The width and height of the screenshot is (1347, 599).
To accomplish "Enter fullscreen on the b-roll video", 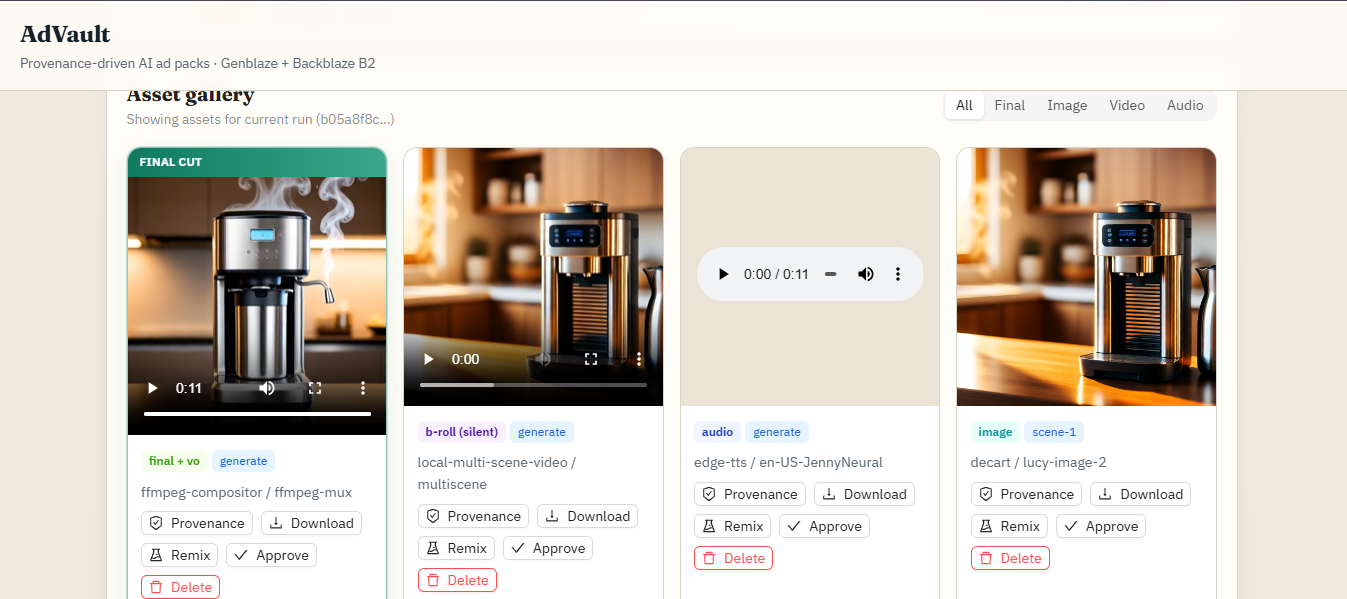I will coord(591,359).
